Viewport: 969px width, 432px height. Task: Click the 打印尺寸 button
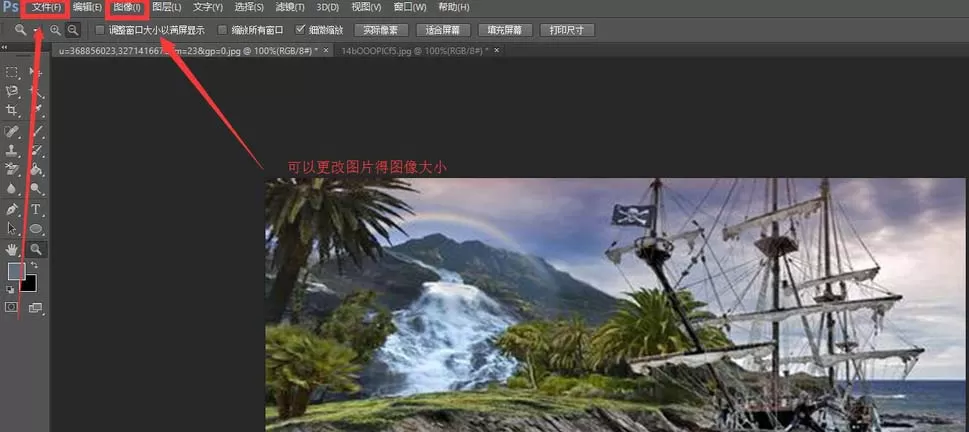pyautogui.click(x=567, y=30)
